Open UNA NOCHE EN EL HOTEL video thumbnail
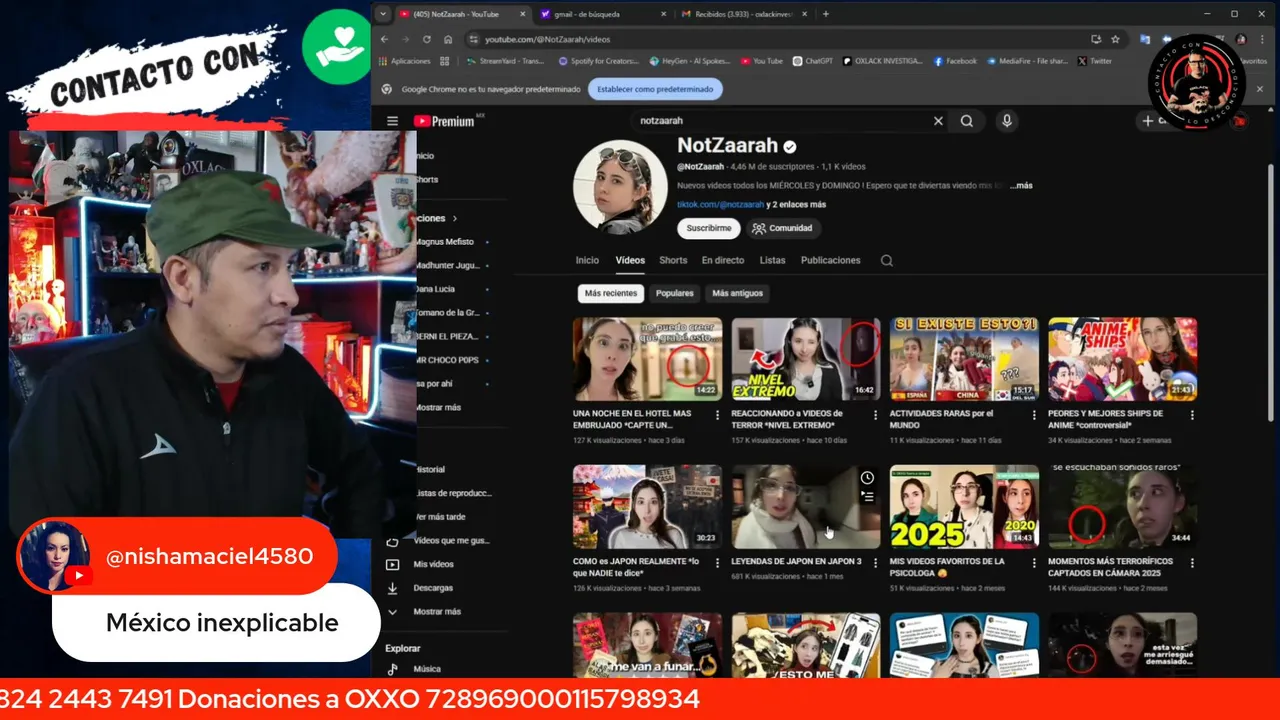The height and width of the screenshot is (720, 1280). pos(647,359)
